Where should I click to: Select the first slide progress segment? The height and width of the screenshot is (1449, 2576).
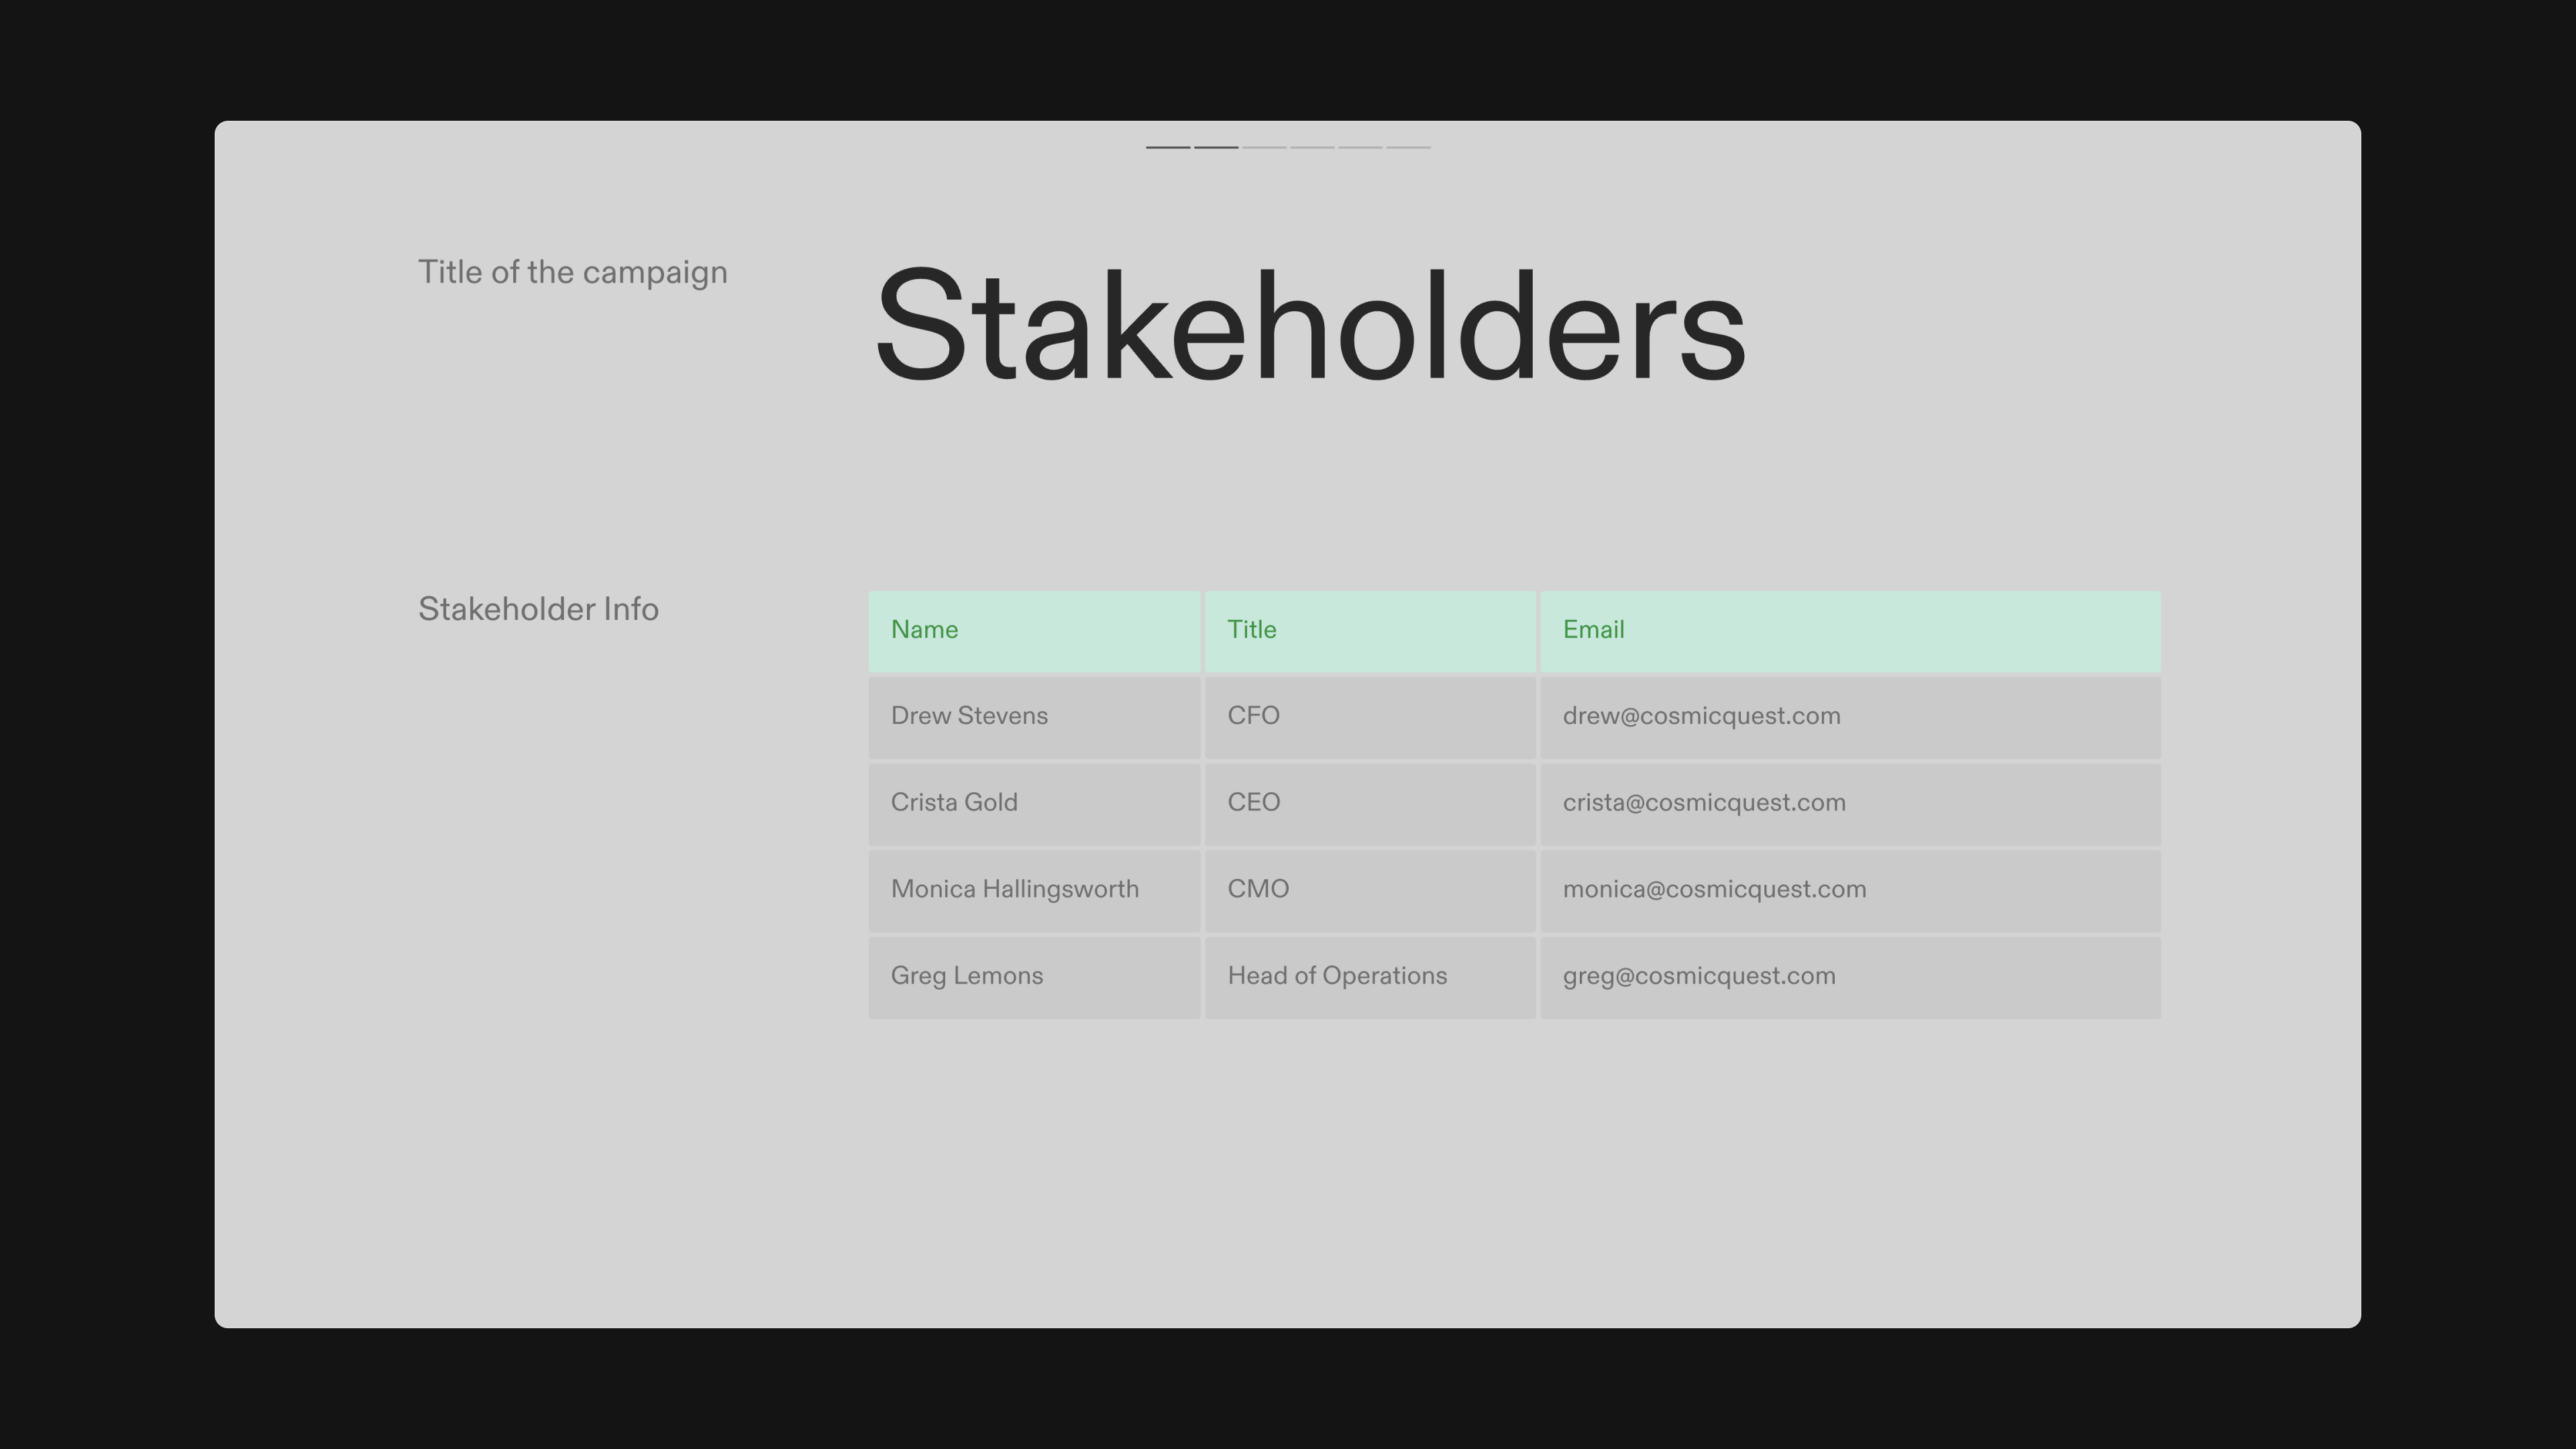pos(1168,147)
